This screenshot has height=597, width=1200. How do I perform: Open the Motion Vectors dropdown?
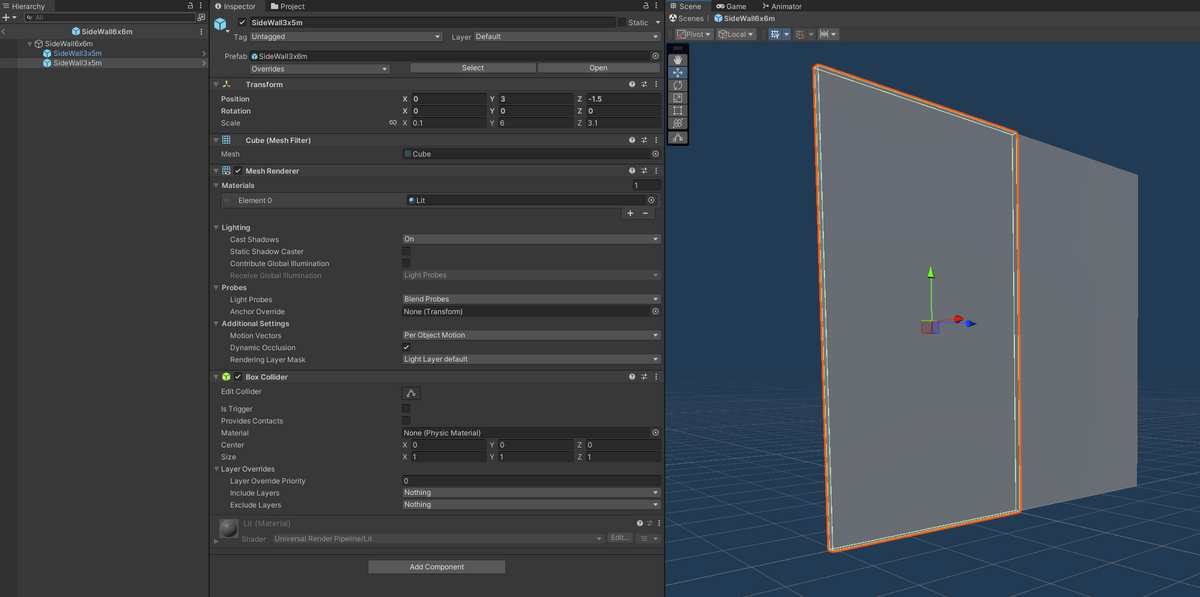pyautogui.click(x=531, y=336)
